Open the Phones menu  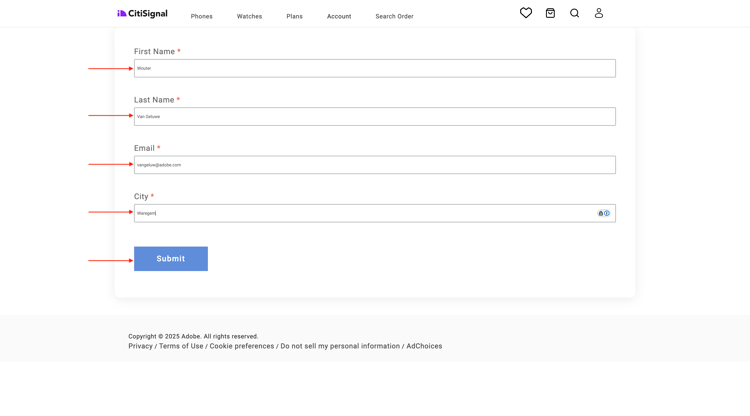tap(201, 16)
